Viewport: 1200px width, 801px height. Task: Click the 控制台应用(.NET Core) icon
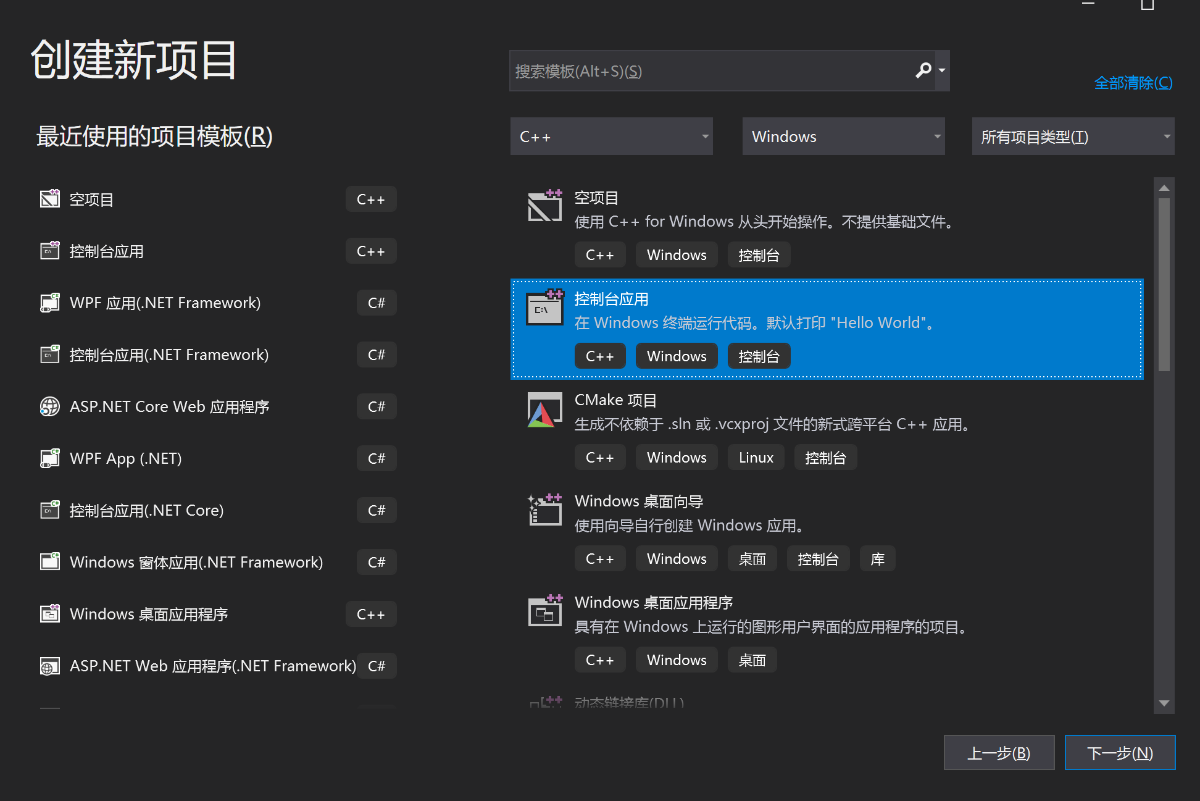pos(50,510)
